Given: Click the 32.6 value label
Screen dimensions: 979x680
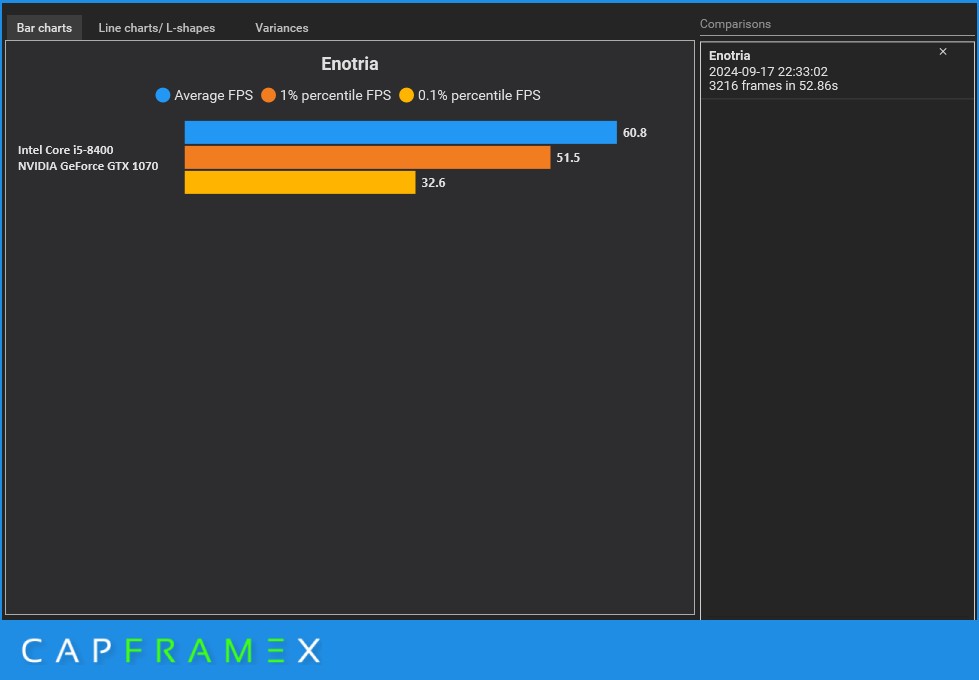Looking at the screenshot, I should point(433,183).
